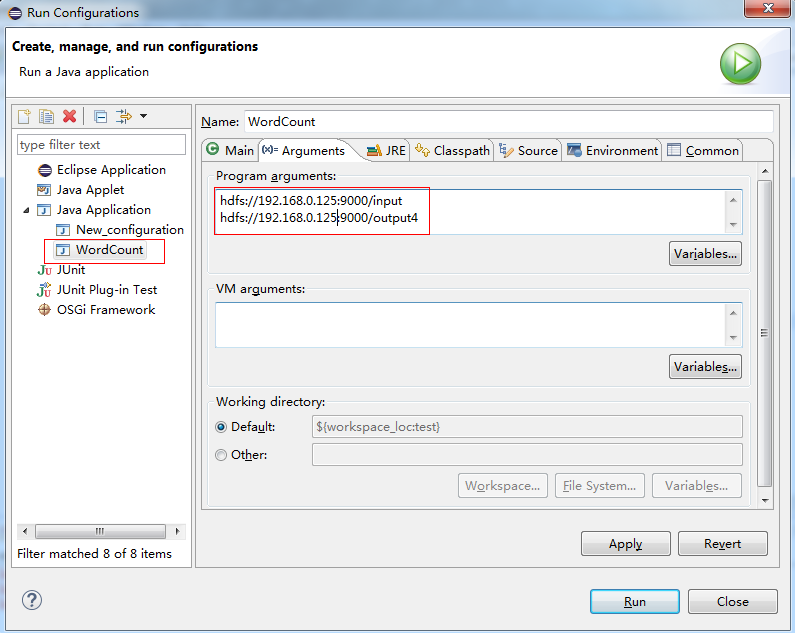Switch to the Arguments tab
Screen dimensions: 795x633
coord(305,151)
